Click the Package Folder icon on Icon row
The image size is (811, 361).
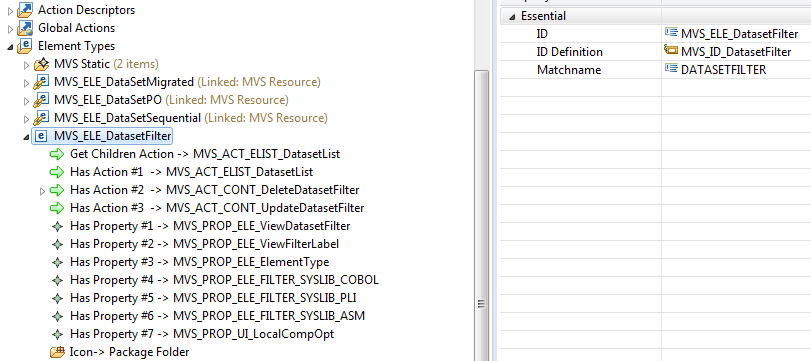click(x=57, y=352)
